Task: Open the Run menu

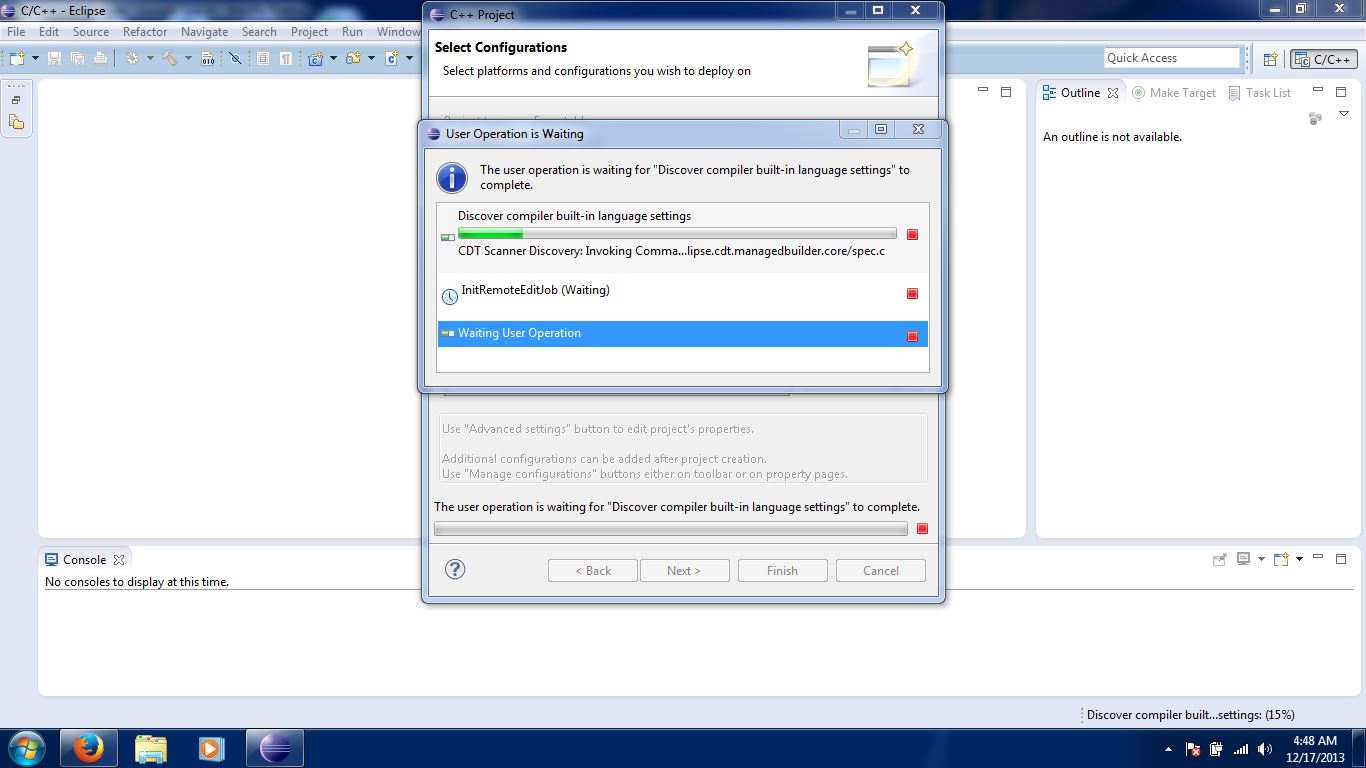Action: pyautogui.click(x=352, y=32)
